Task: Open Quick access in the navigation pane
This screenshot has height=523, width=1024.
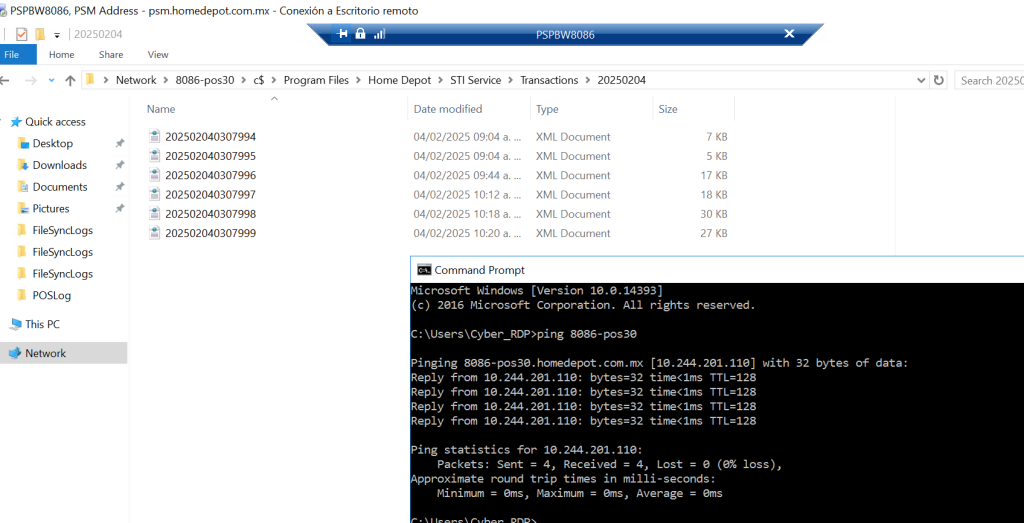Action: tap(55, 122)
